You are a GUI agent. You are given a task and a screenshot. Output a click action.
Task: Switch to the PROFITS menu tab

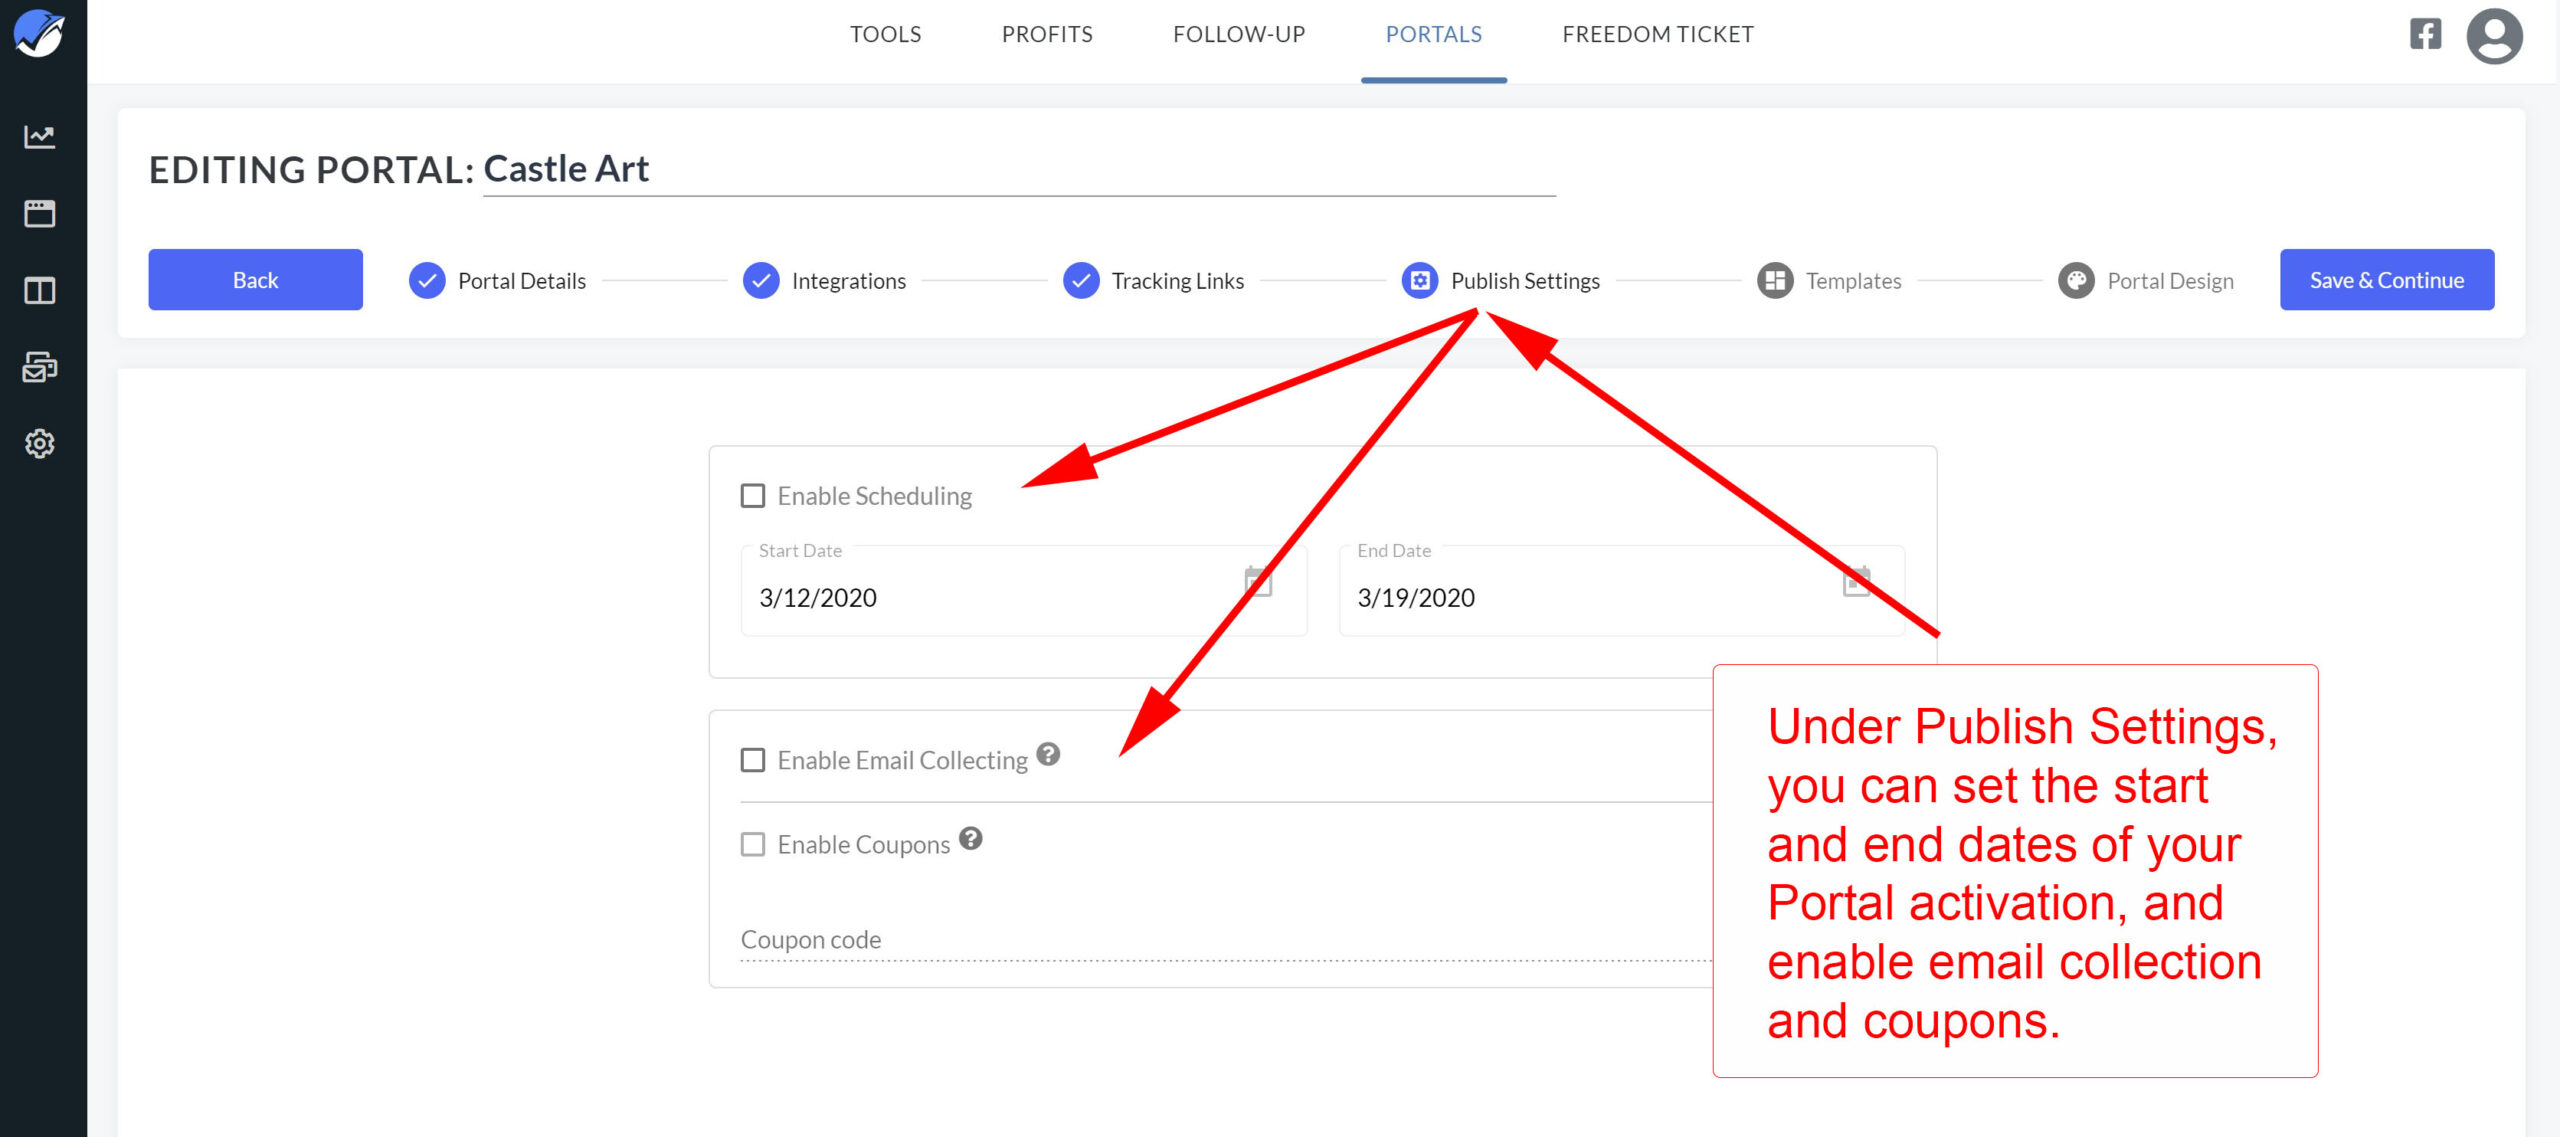(1047, 34)
